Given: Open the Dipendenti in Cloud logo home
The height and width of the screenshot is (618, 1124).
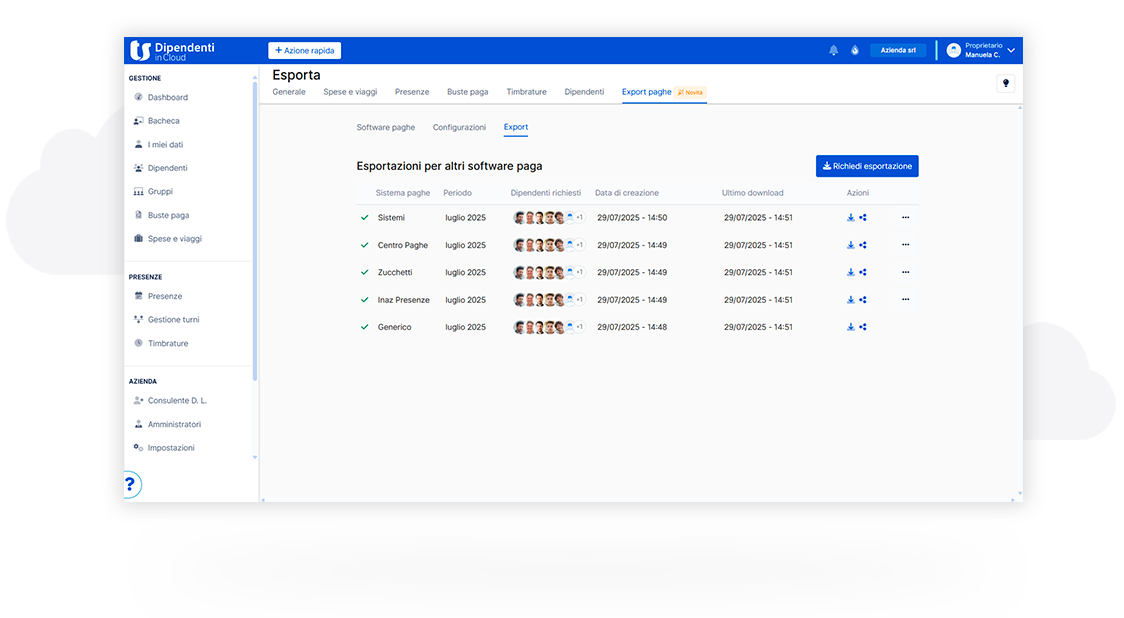Looking at the screenshot, I should coord(173,51).
